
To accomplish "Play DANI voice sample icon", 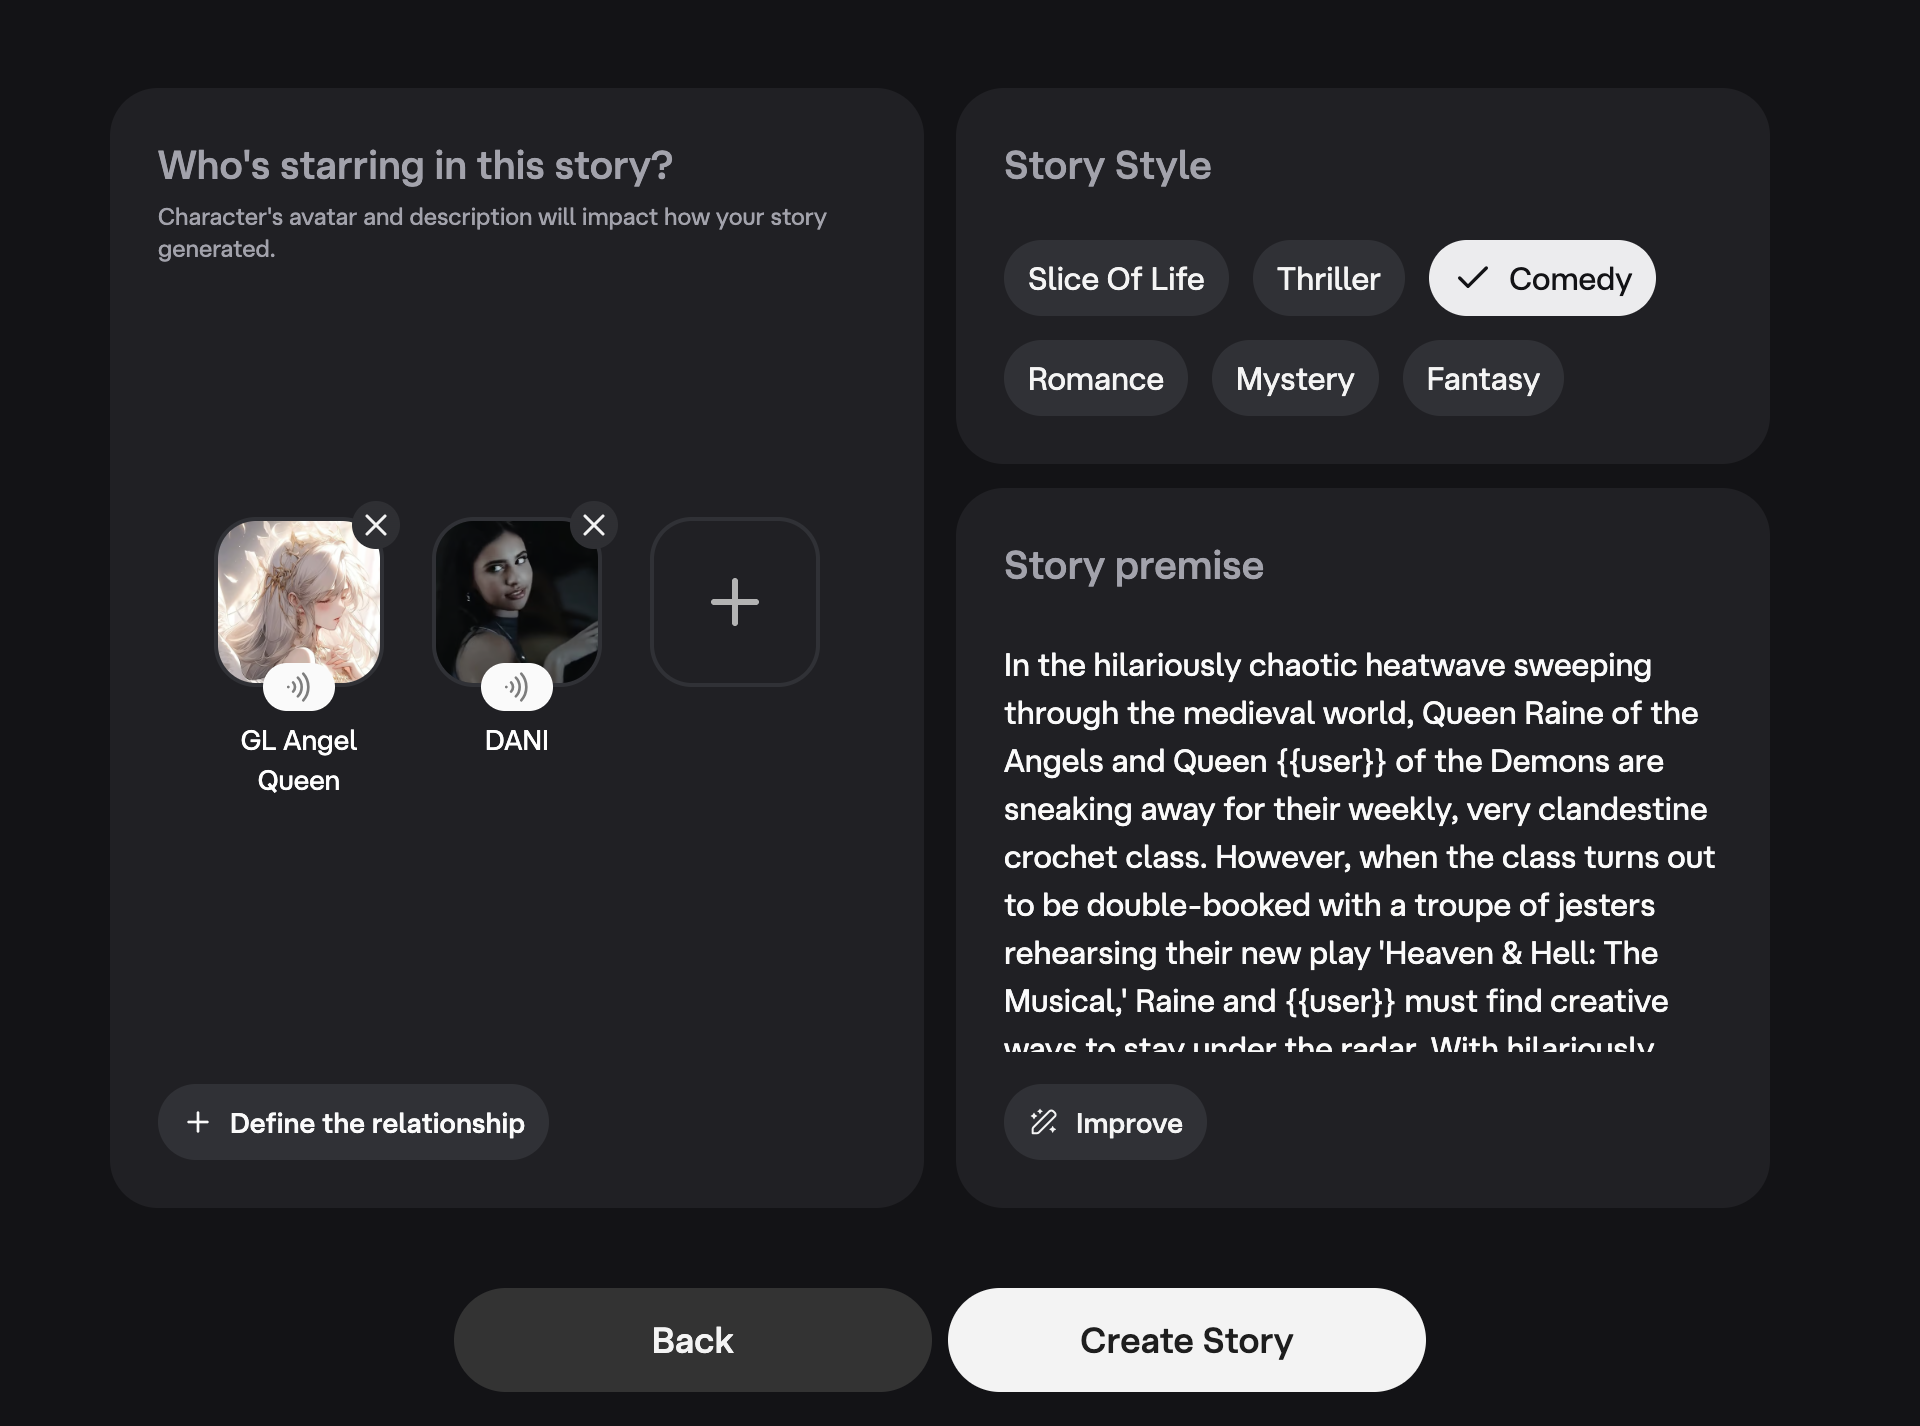I will tap(516, 687).
